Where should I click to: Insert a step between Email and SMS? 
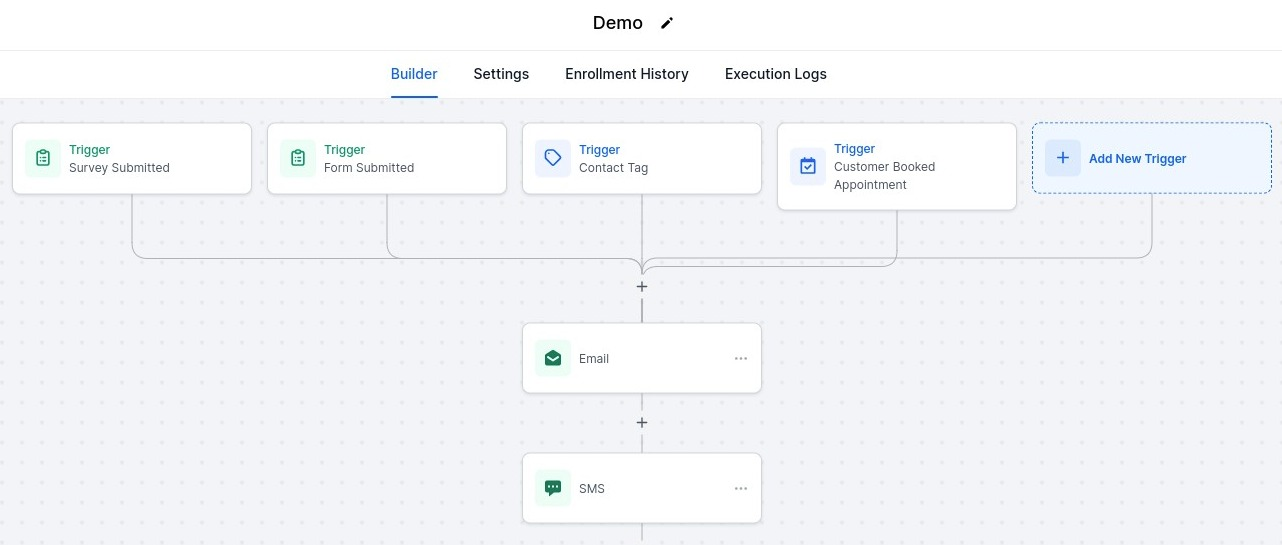(x=642, y=422)
